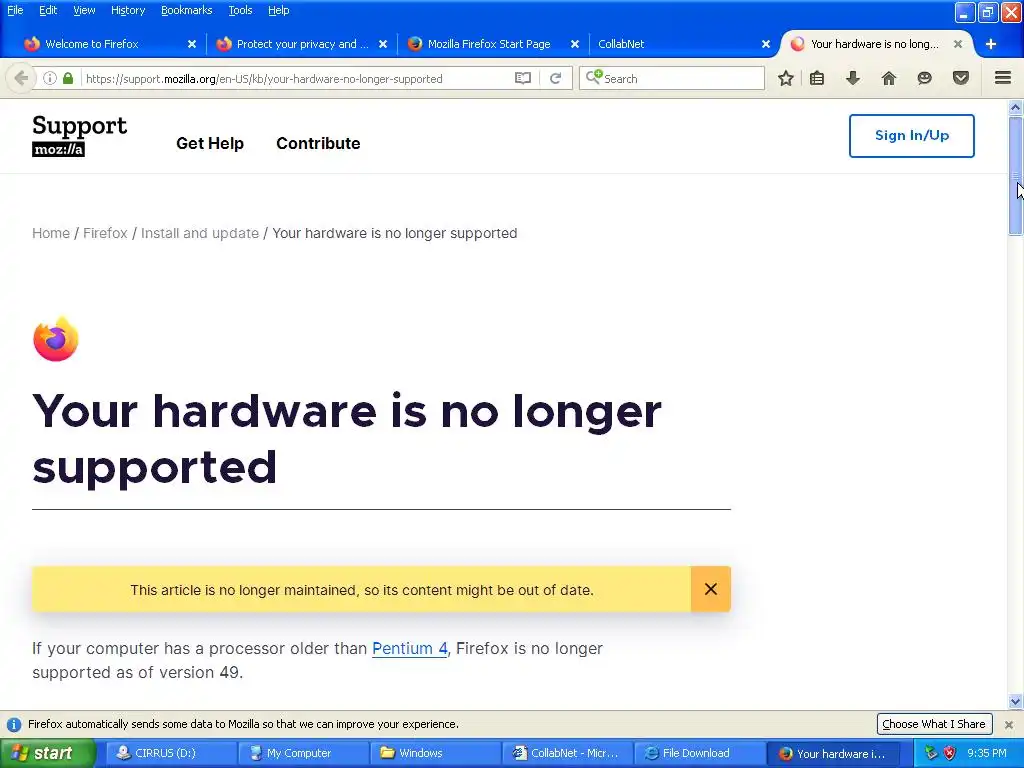The image size is (1024, 768).
Task: Close the data-sharing notification bar
Action: 1009,724
